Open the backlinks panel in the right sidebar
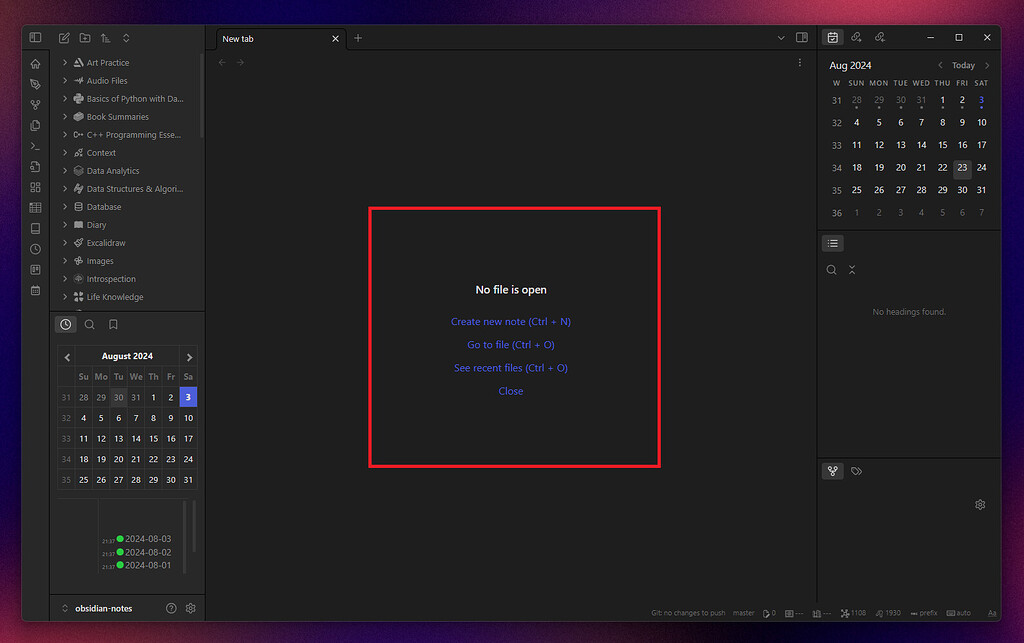 tap(832, 470)
